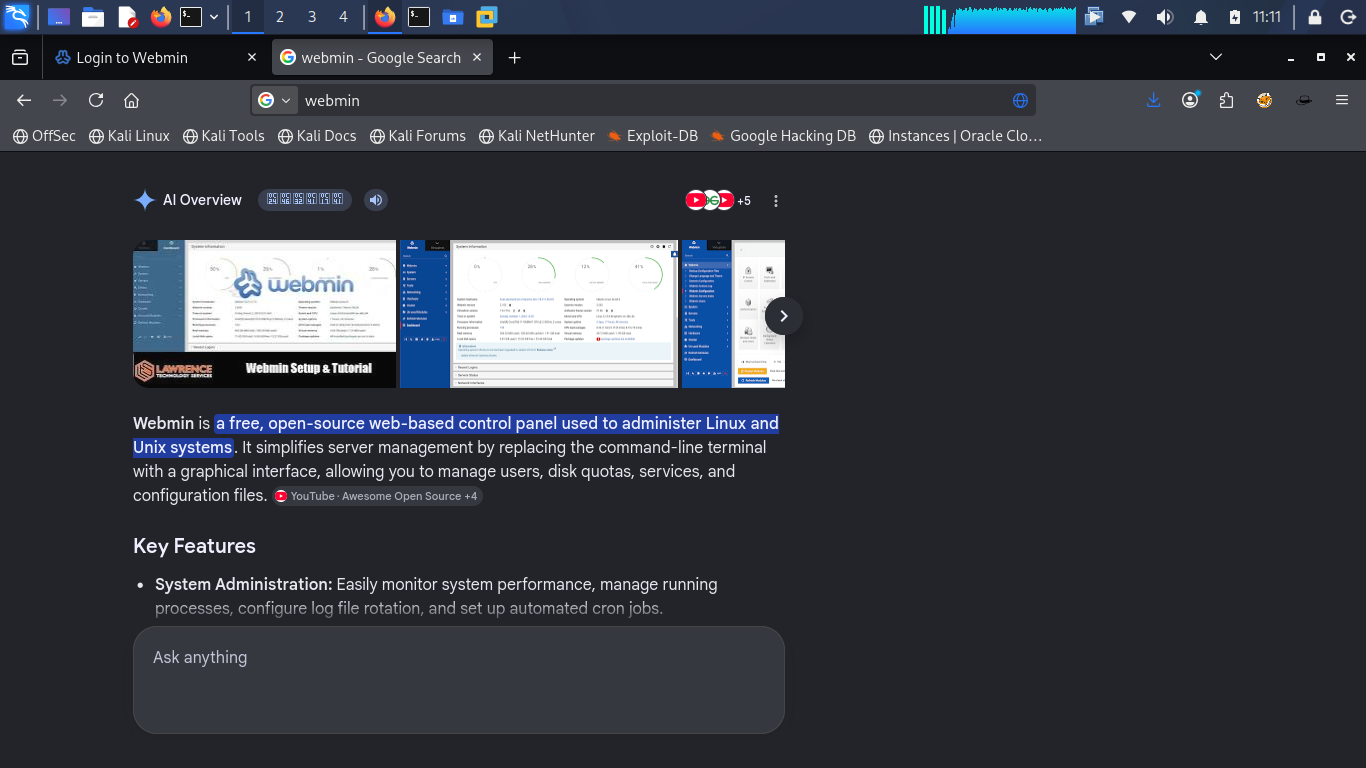1366x768 pixels.
Task: Focus the file manager window in taskbar
Action: click(453, 17)
